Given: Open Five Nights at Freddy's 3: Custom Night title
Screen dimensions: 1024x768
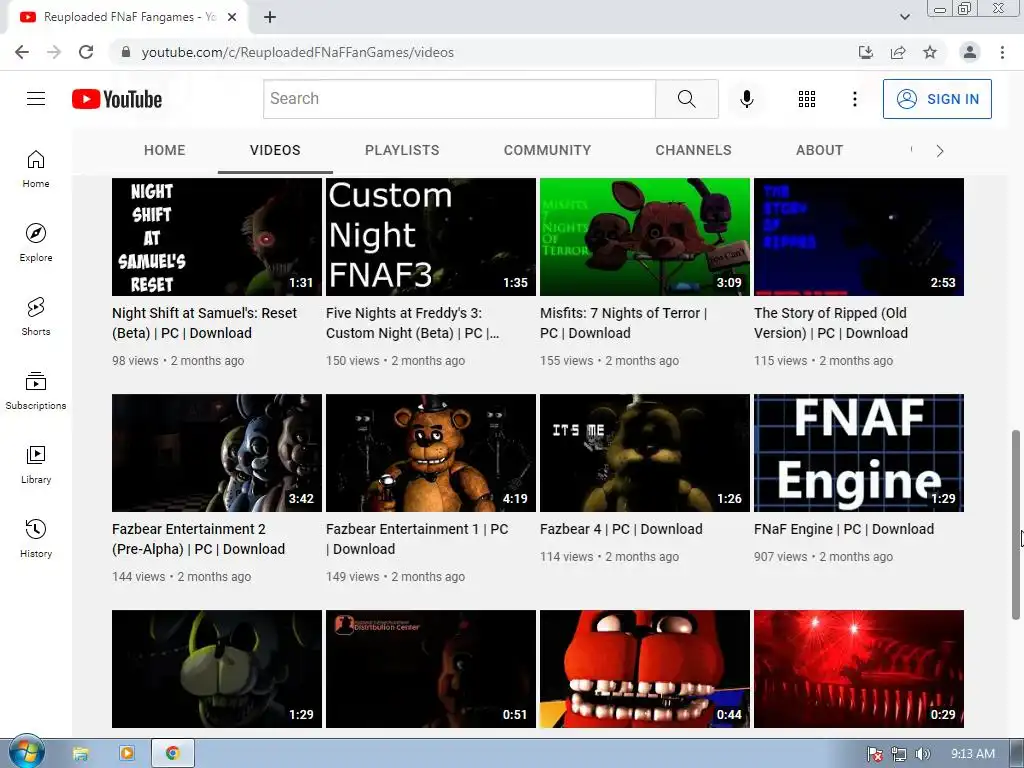Looking at the screenshot, I should pyautogui.click(x=413, y=323).
